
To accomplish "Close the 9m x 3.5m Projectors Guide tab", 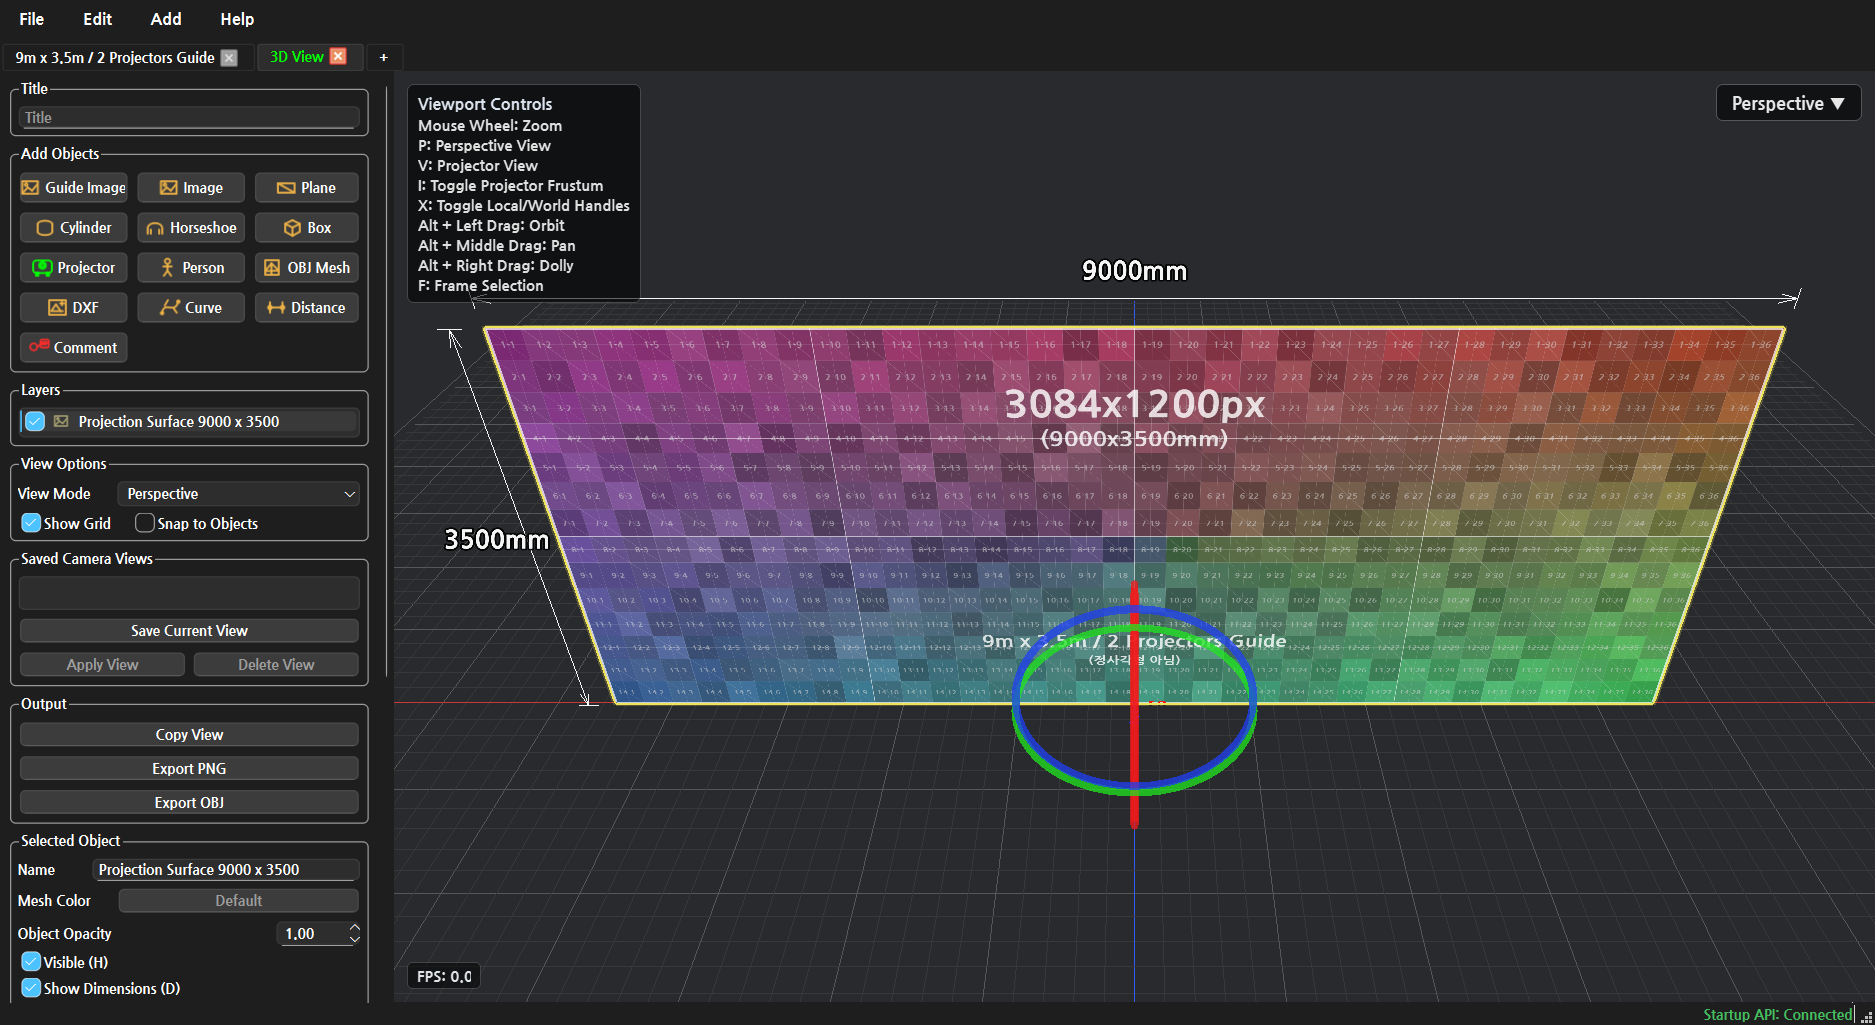I will (x=229, y=58).
